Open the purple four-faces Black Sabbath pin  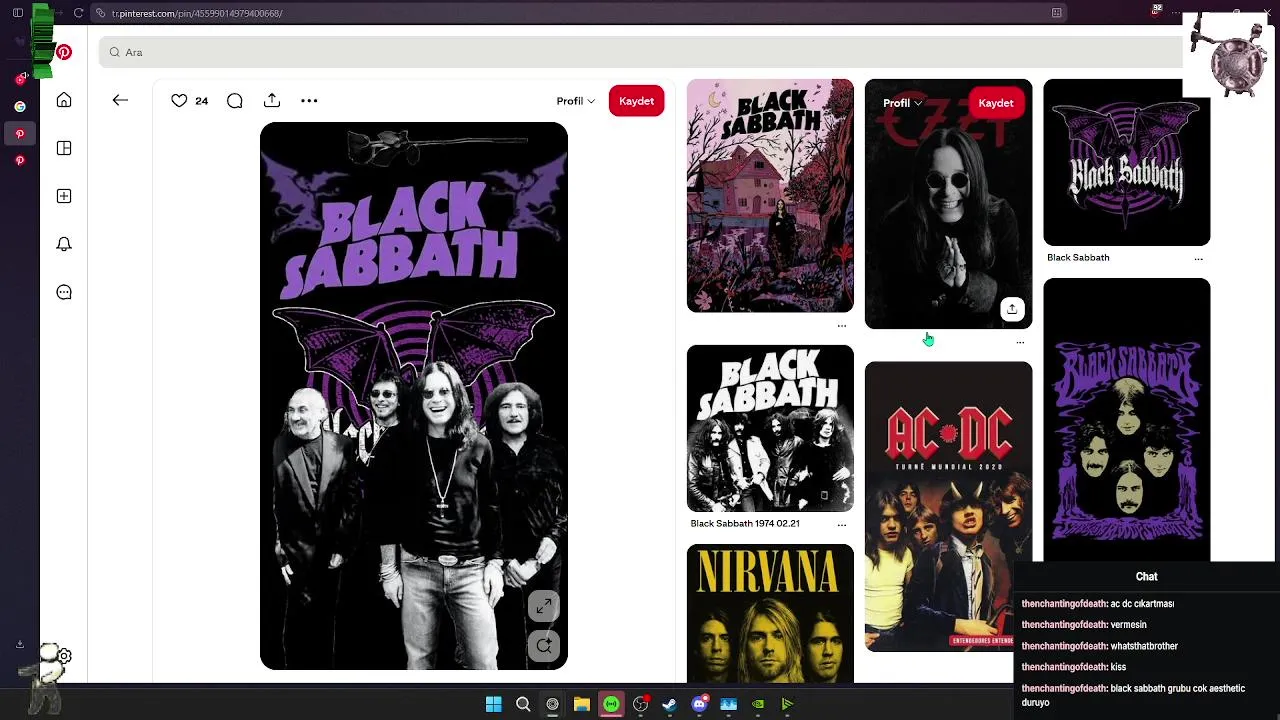[x=1126, y=420]
